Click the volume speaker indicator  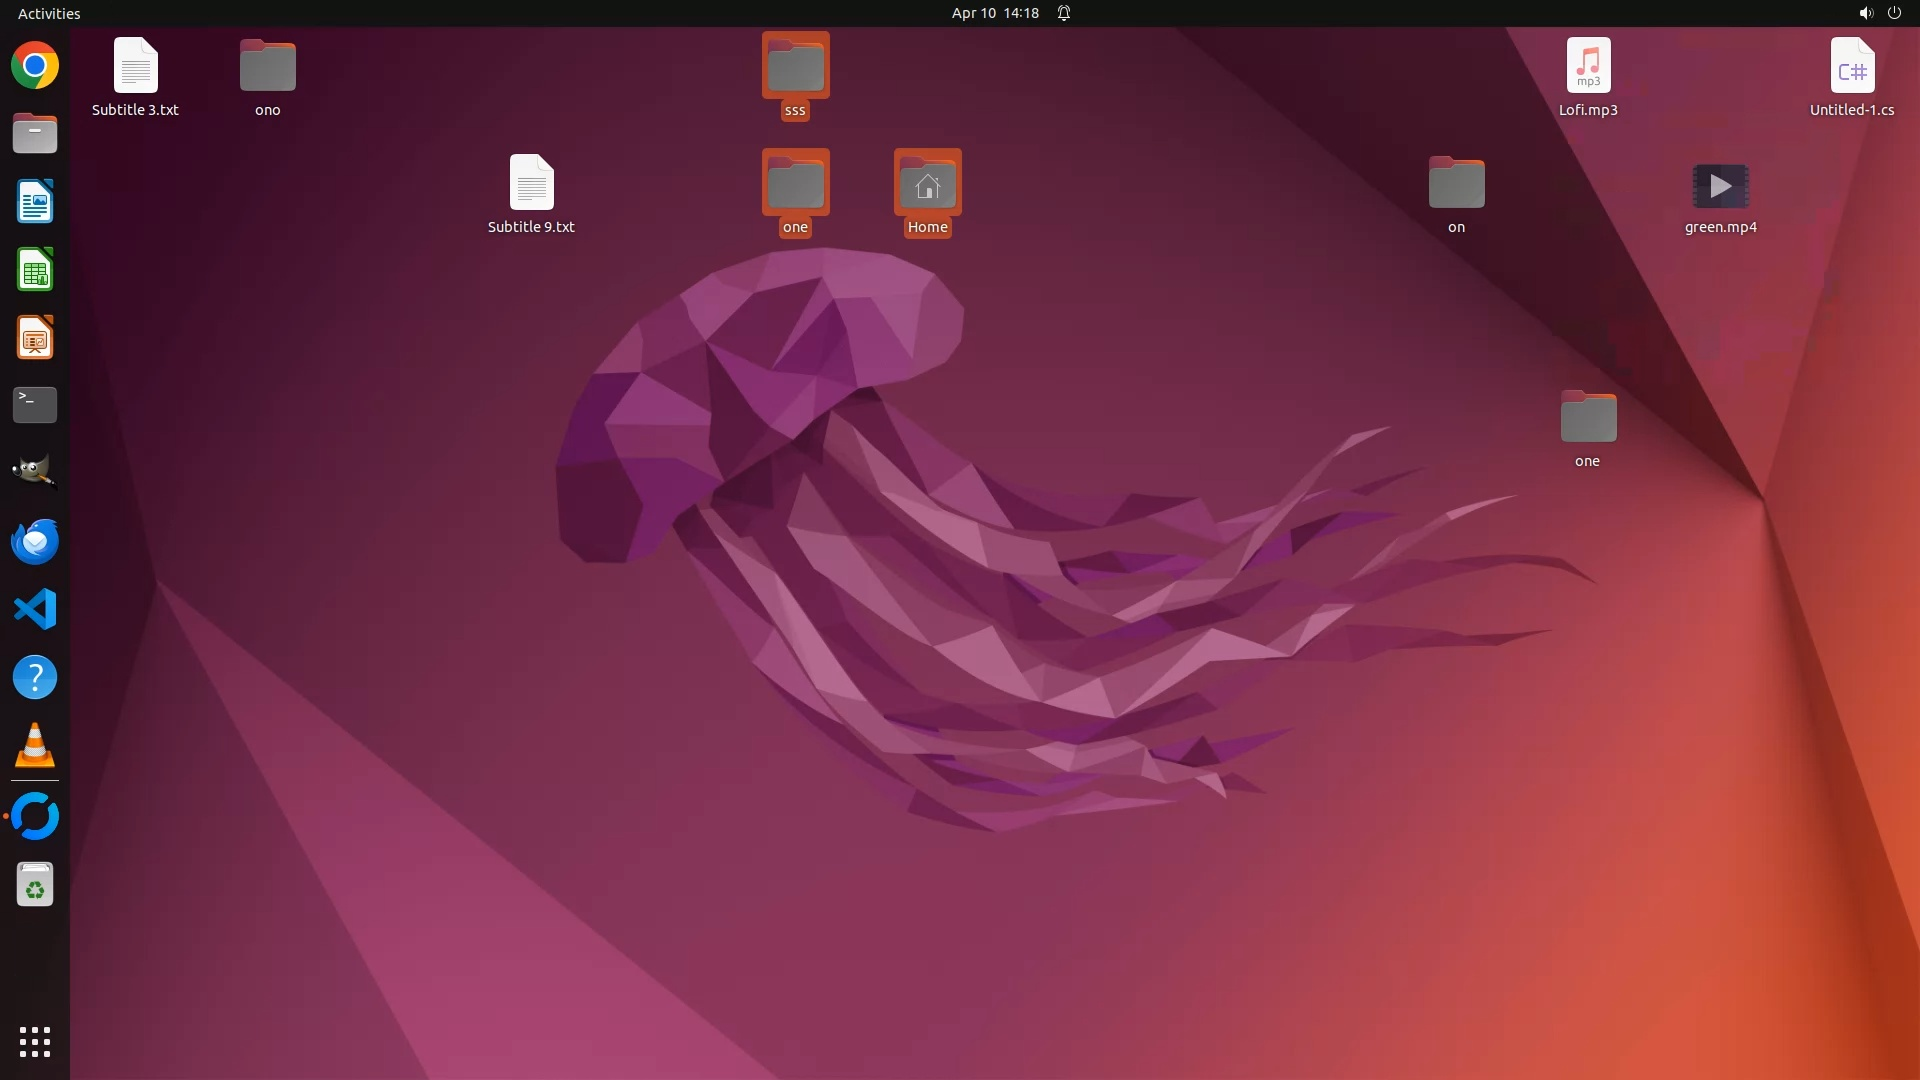[1865, 13]
